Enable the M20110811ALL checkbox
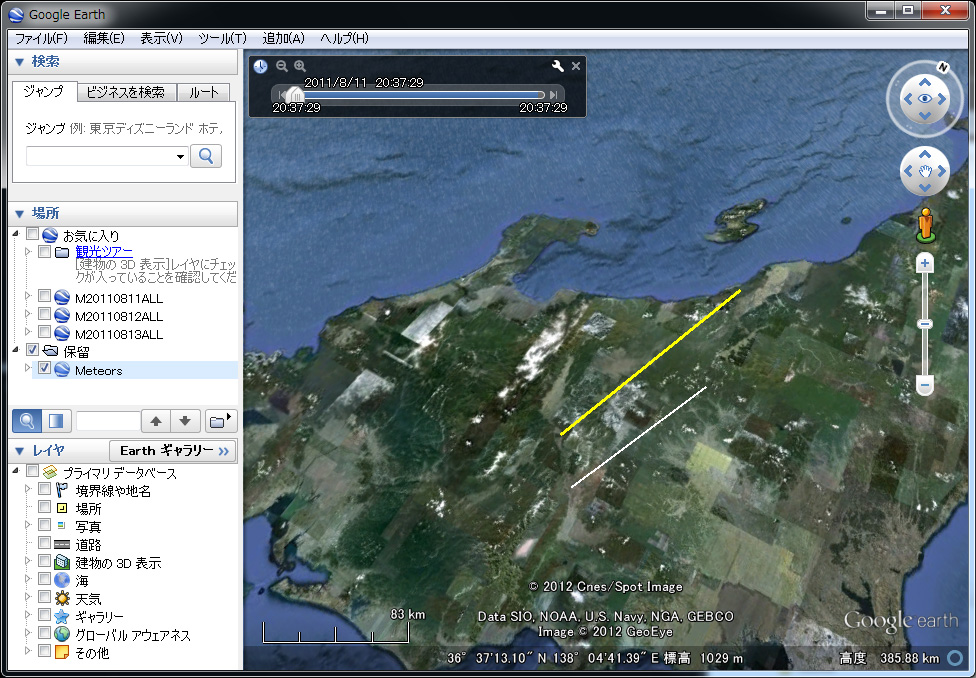Screen dimensions: 976x678 pos(44,297)
